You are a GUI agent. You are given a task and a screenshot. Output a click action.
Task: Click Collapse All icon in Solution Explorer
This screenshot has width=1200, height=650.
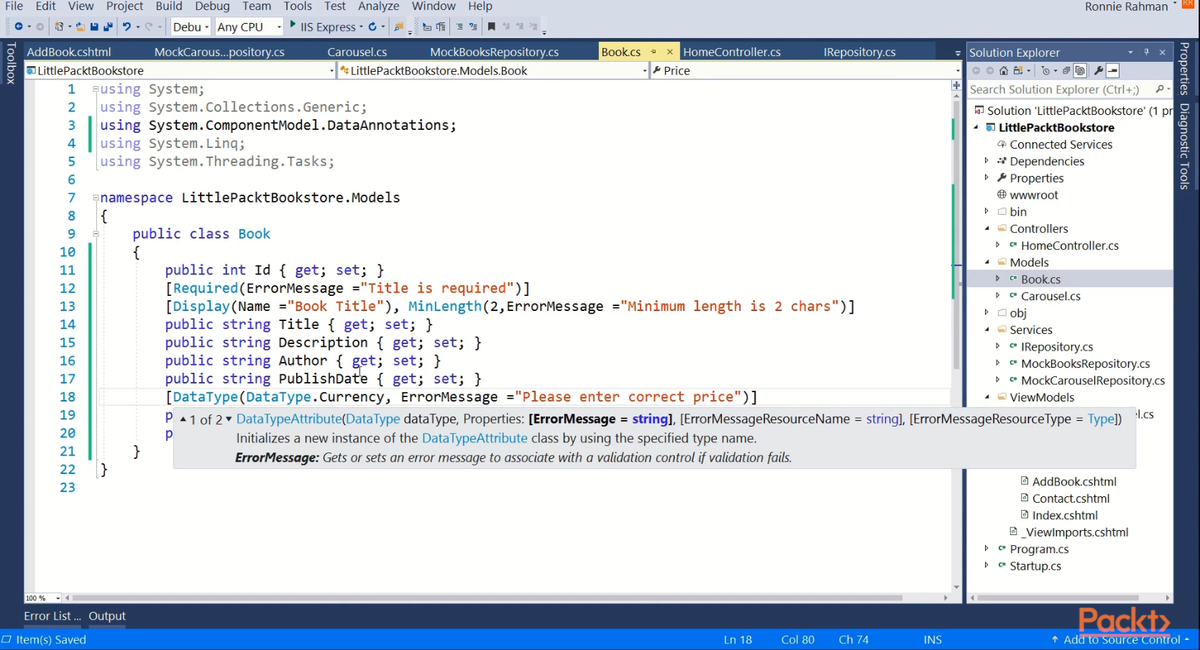(1066, 71)
